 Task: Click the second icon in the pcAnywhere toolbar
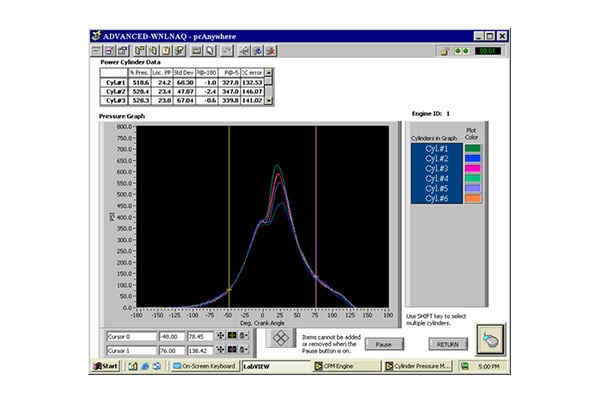(110, 51)
